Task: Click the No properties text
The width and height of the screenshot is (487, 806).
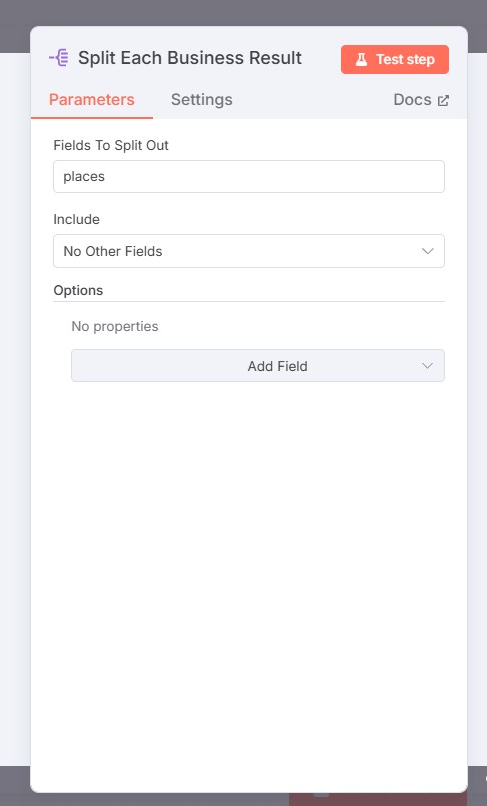Action: [115, 326]
